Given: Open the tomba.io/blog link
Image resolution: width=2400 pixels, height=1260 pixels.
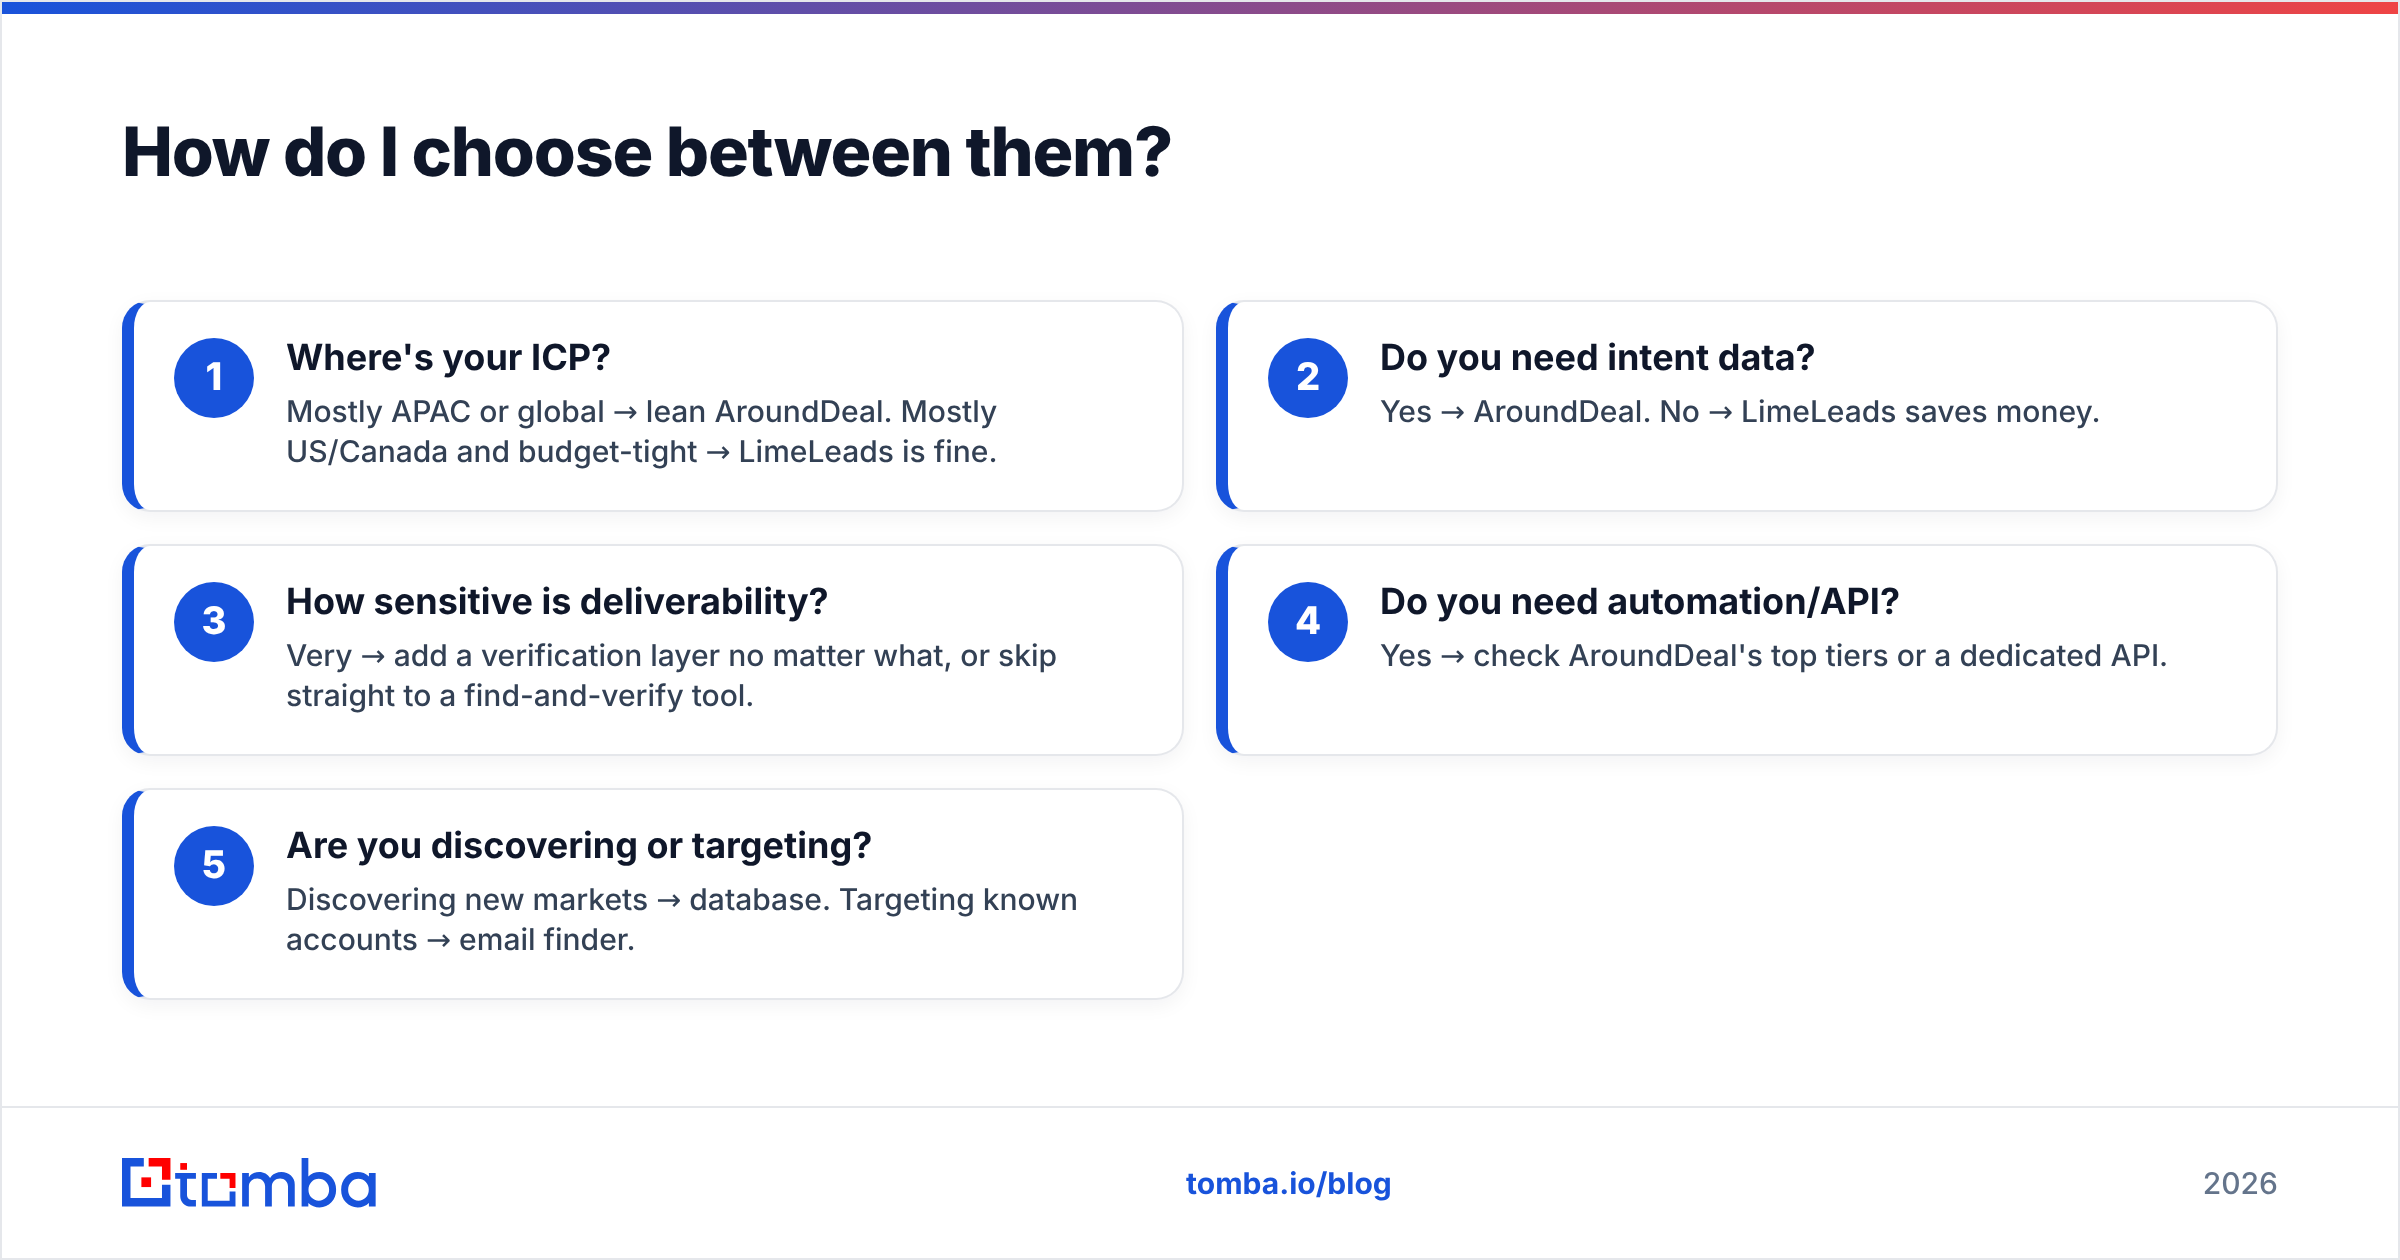Looking at the screenshot, I should [x=1288, y=1184].
